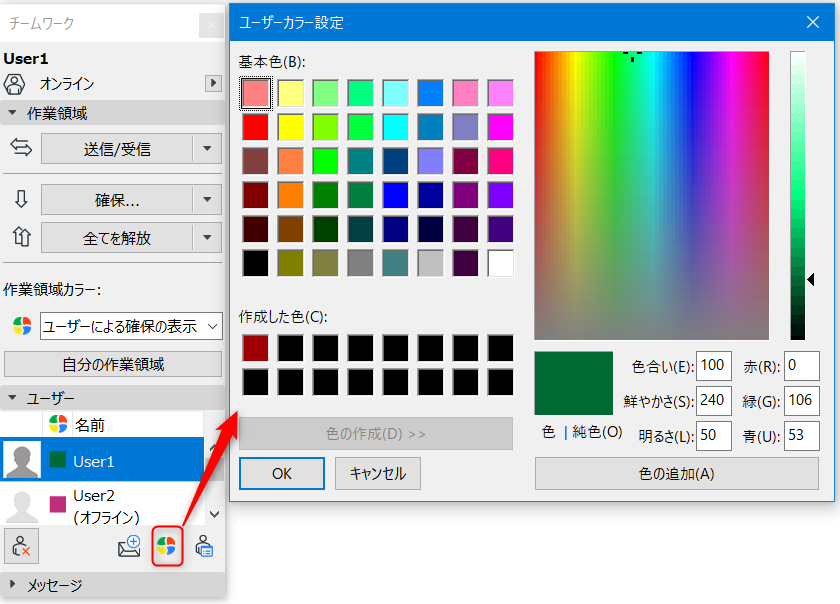Click the 確保... button
This screenshot has width=840, height=604.
(117, 199)
